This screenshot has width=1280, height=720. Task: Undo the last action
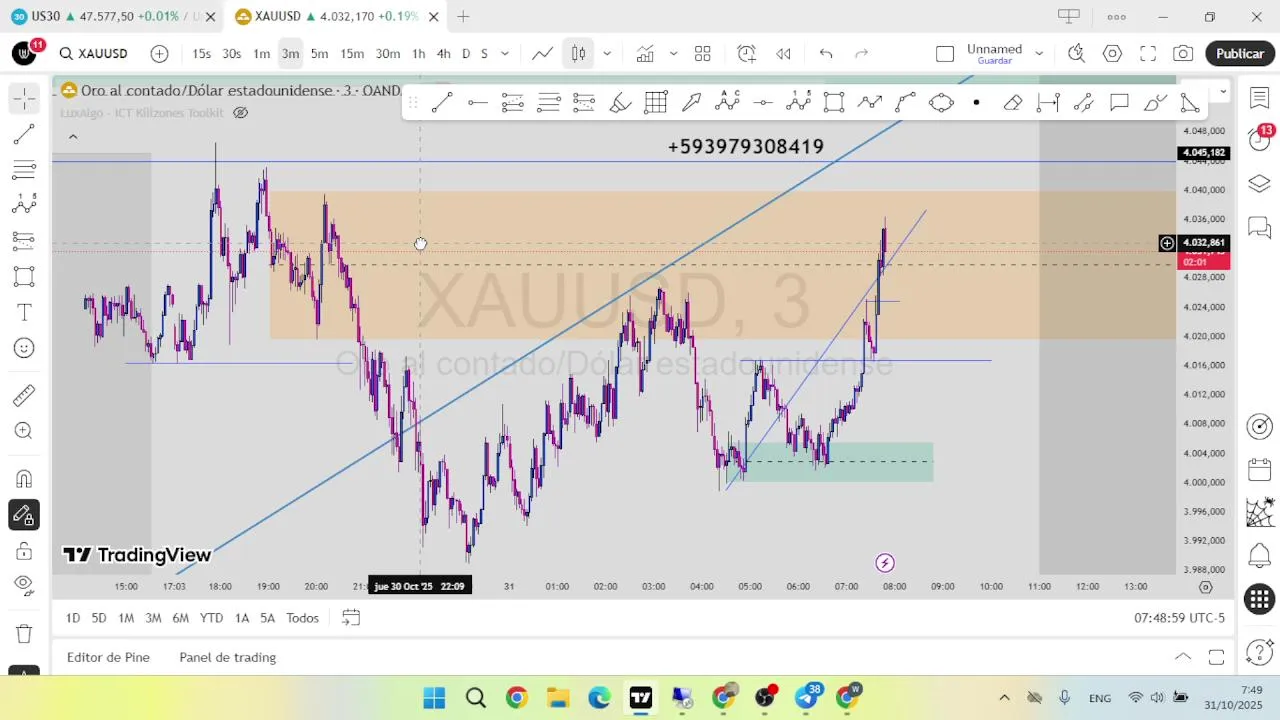pyautogui.click(x=826, y=54)
